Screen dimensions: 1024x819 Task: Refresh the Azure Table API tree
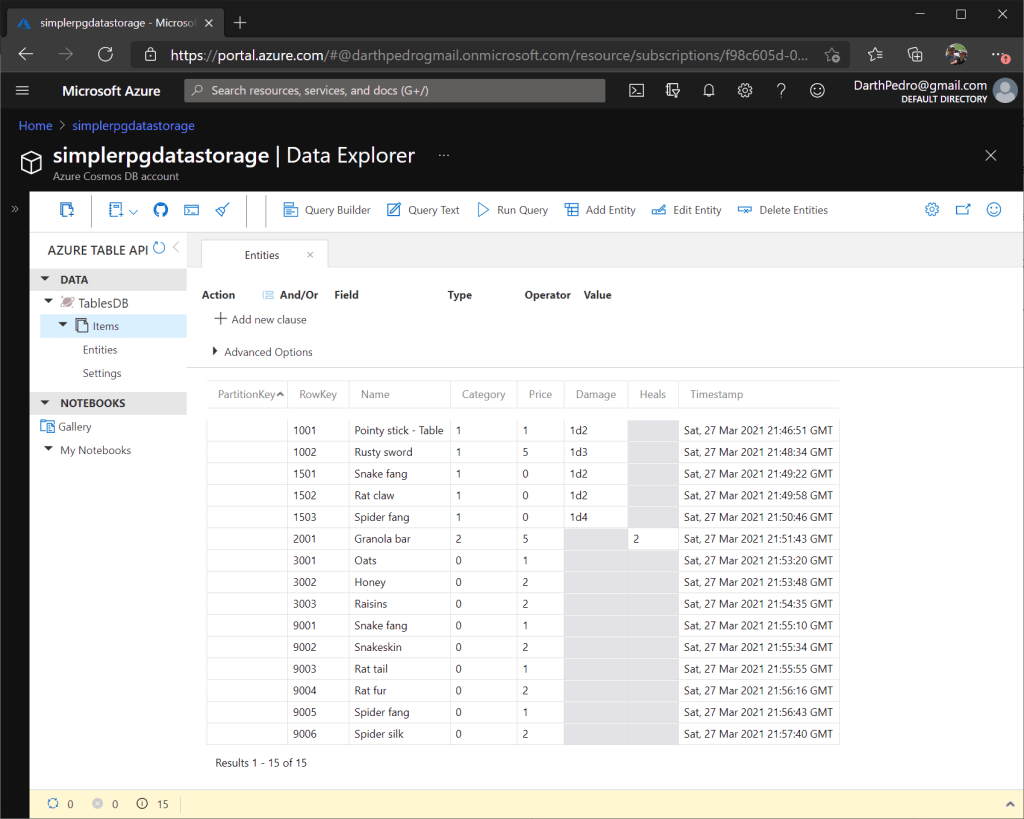coord(159,248)
